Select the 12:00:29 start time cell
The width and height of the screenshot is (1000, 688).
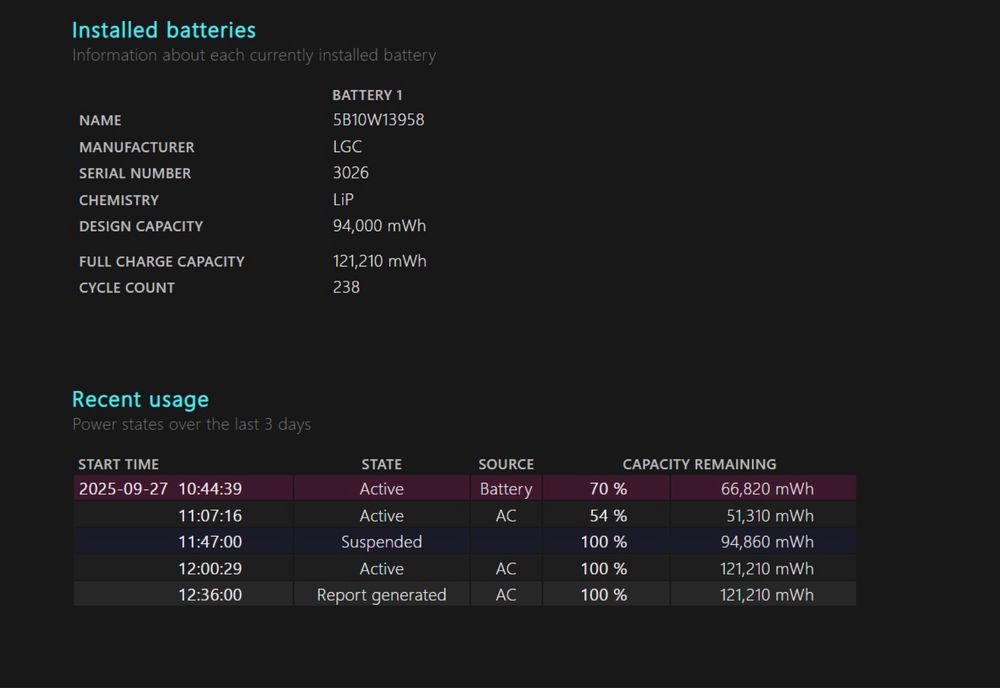pyautogui.click(x=210, y=569)
